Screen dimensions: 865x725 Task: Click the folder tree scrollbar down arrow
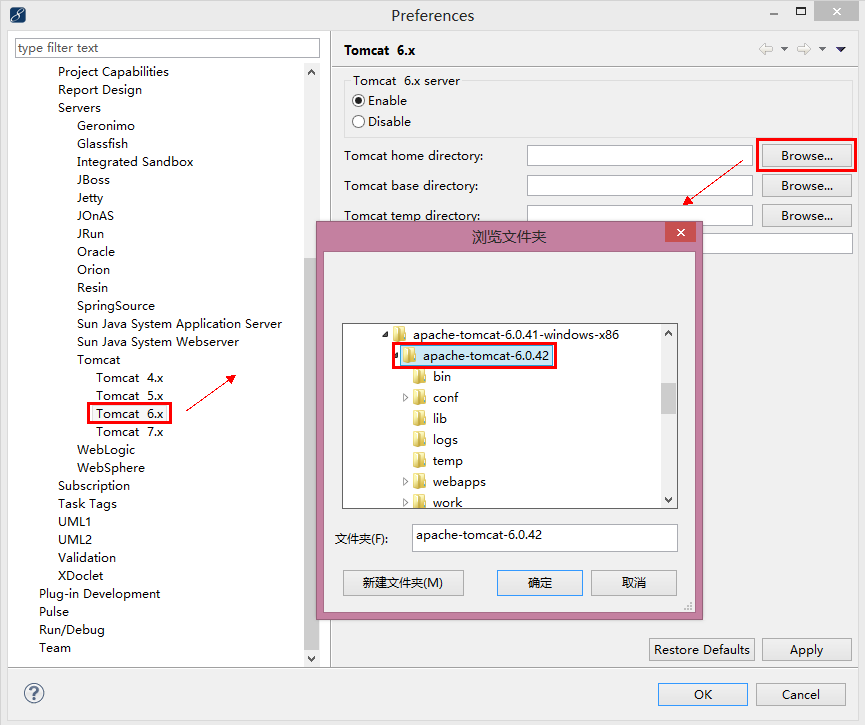tap(668, 500)
